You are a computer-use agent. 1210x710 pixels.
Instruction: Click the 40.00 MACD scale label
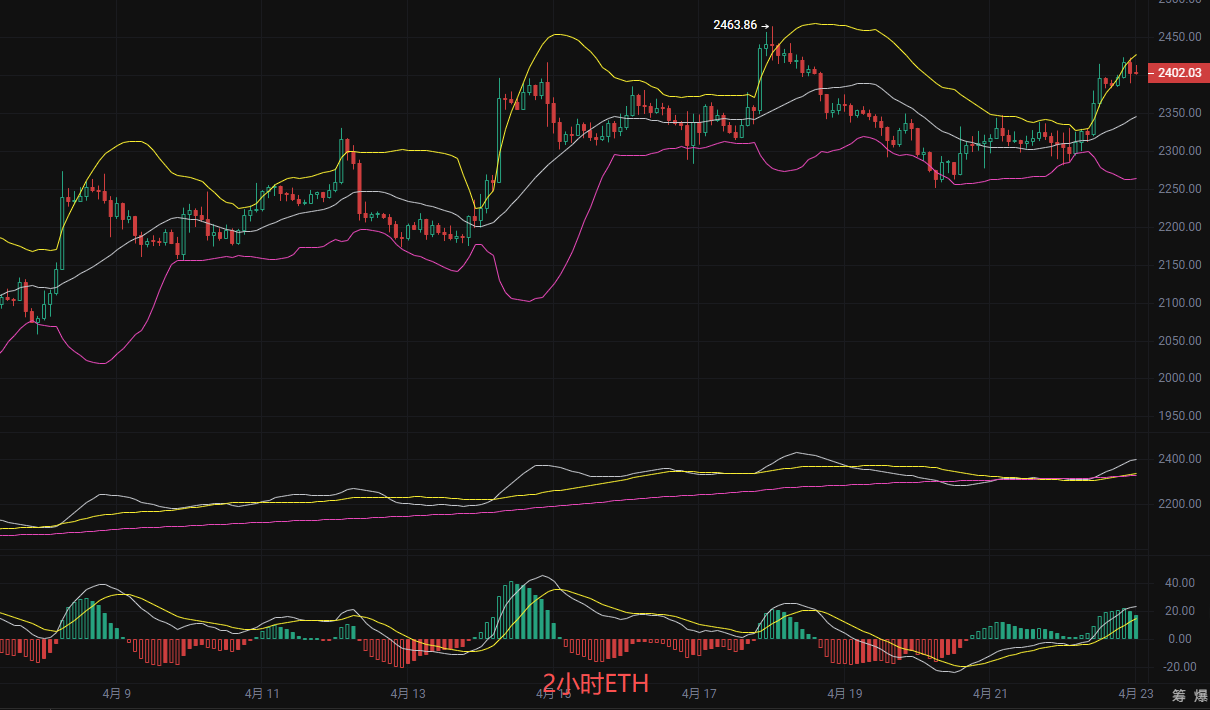click(x=1179, y=582)
